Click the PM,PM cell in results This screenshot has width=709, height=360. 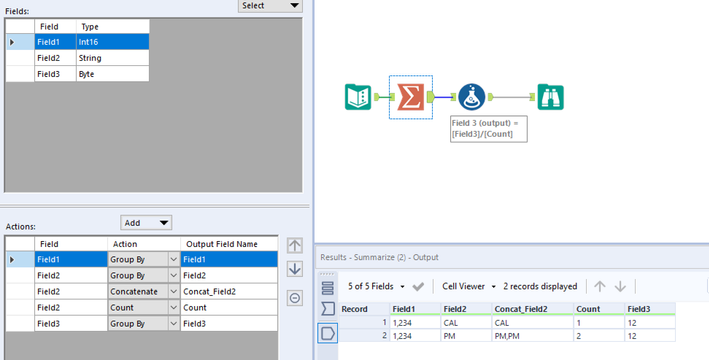point(533,336)
